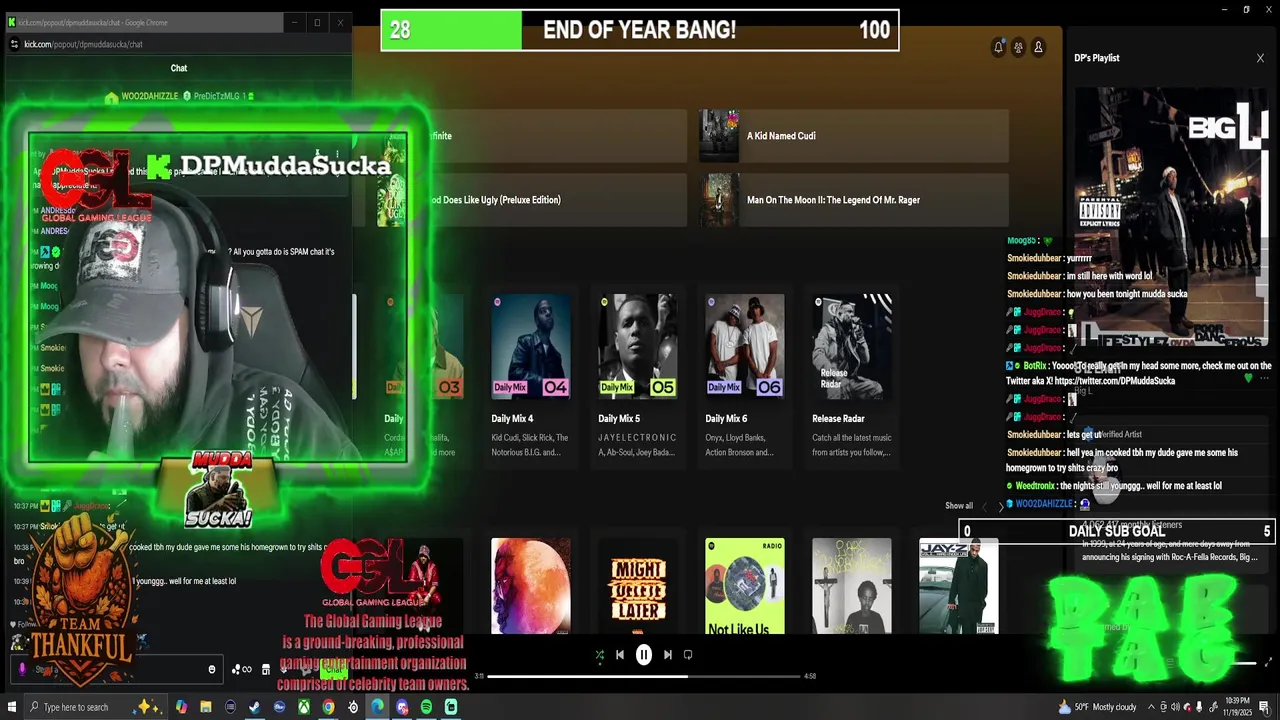Open the Kick chat shop icon
The width and height of the screenshot is (1280, 720).
tap(266, 670)
